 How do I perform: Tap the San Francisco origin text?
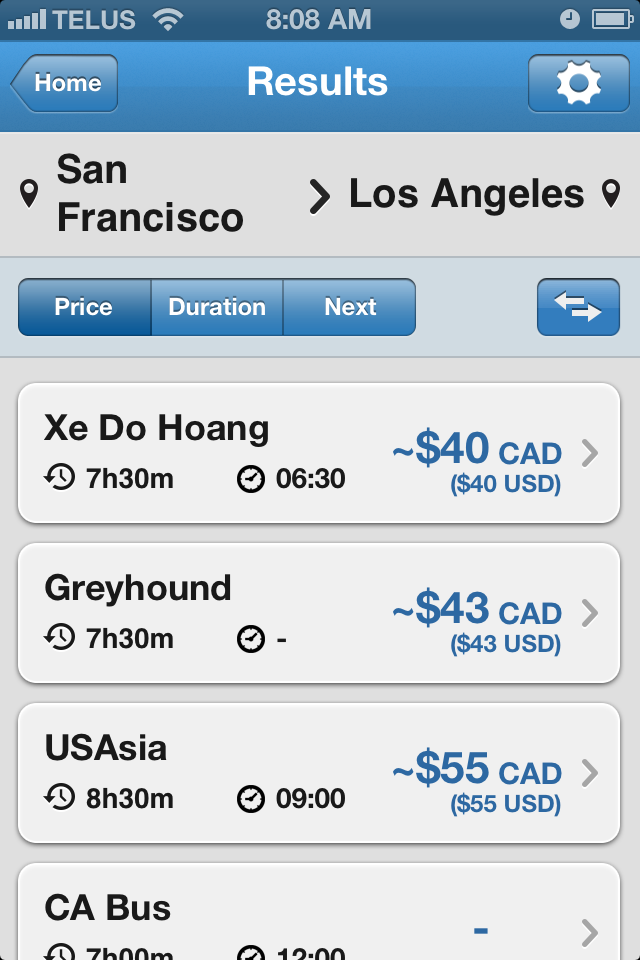[150, 193]
